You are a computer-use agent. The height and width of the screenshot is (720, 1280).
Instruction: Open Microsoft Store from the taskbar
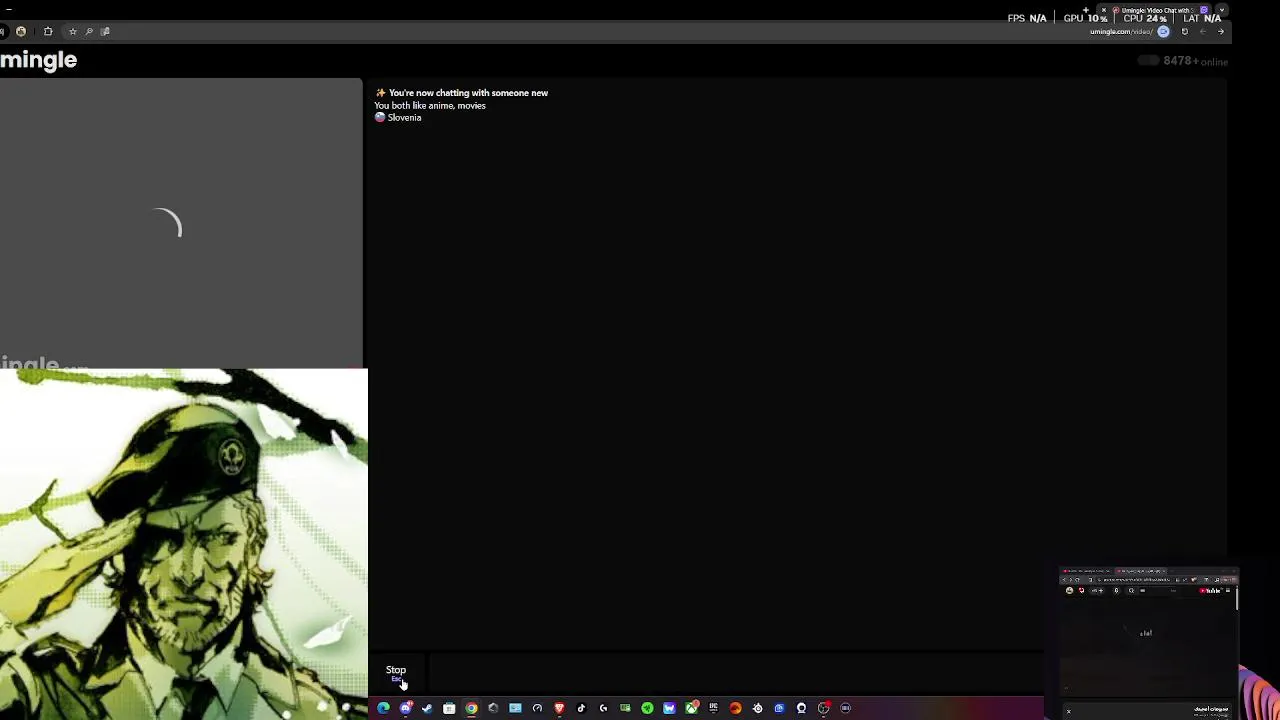(449, 708)
